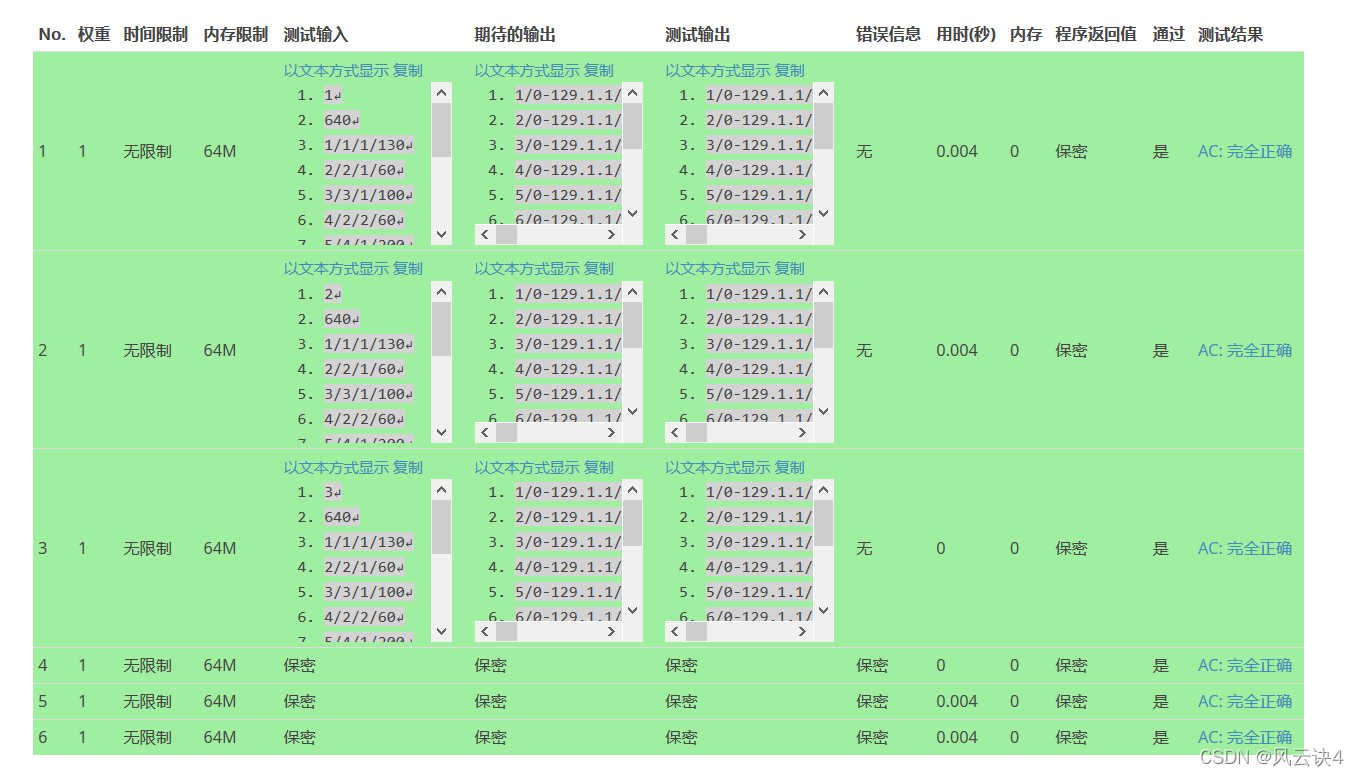Click AC result link for test 5
This screenshot has width=1359, height=776.
click(x=1245, y=701)
